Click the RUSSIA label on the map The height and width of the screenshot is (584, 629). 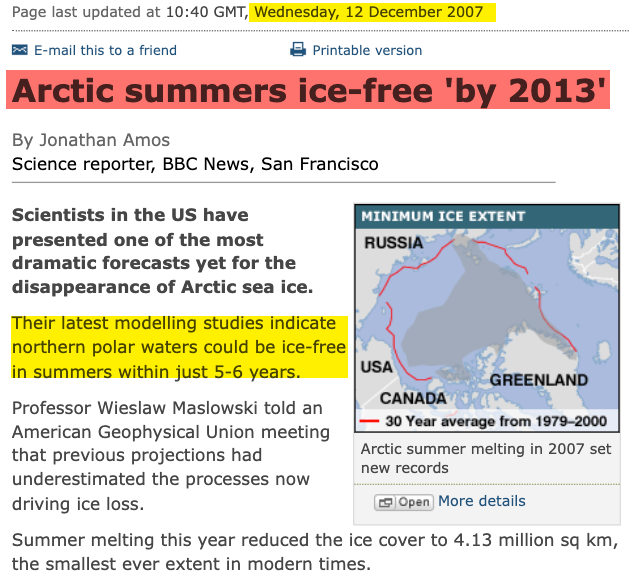point(393,243)
